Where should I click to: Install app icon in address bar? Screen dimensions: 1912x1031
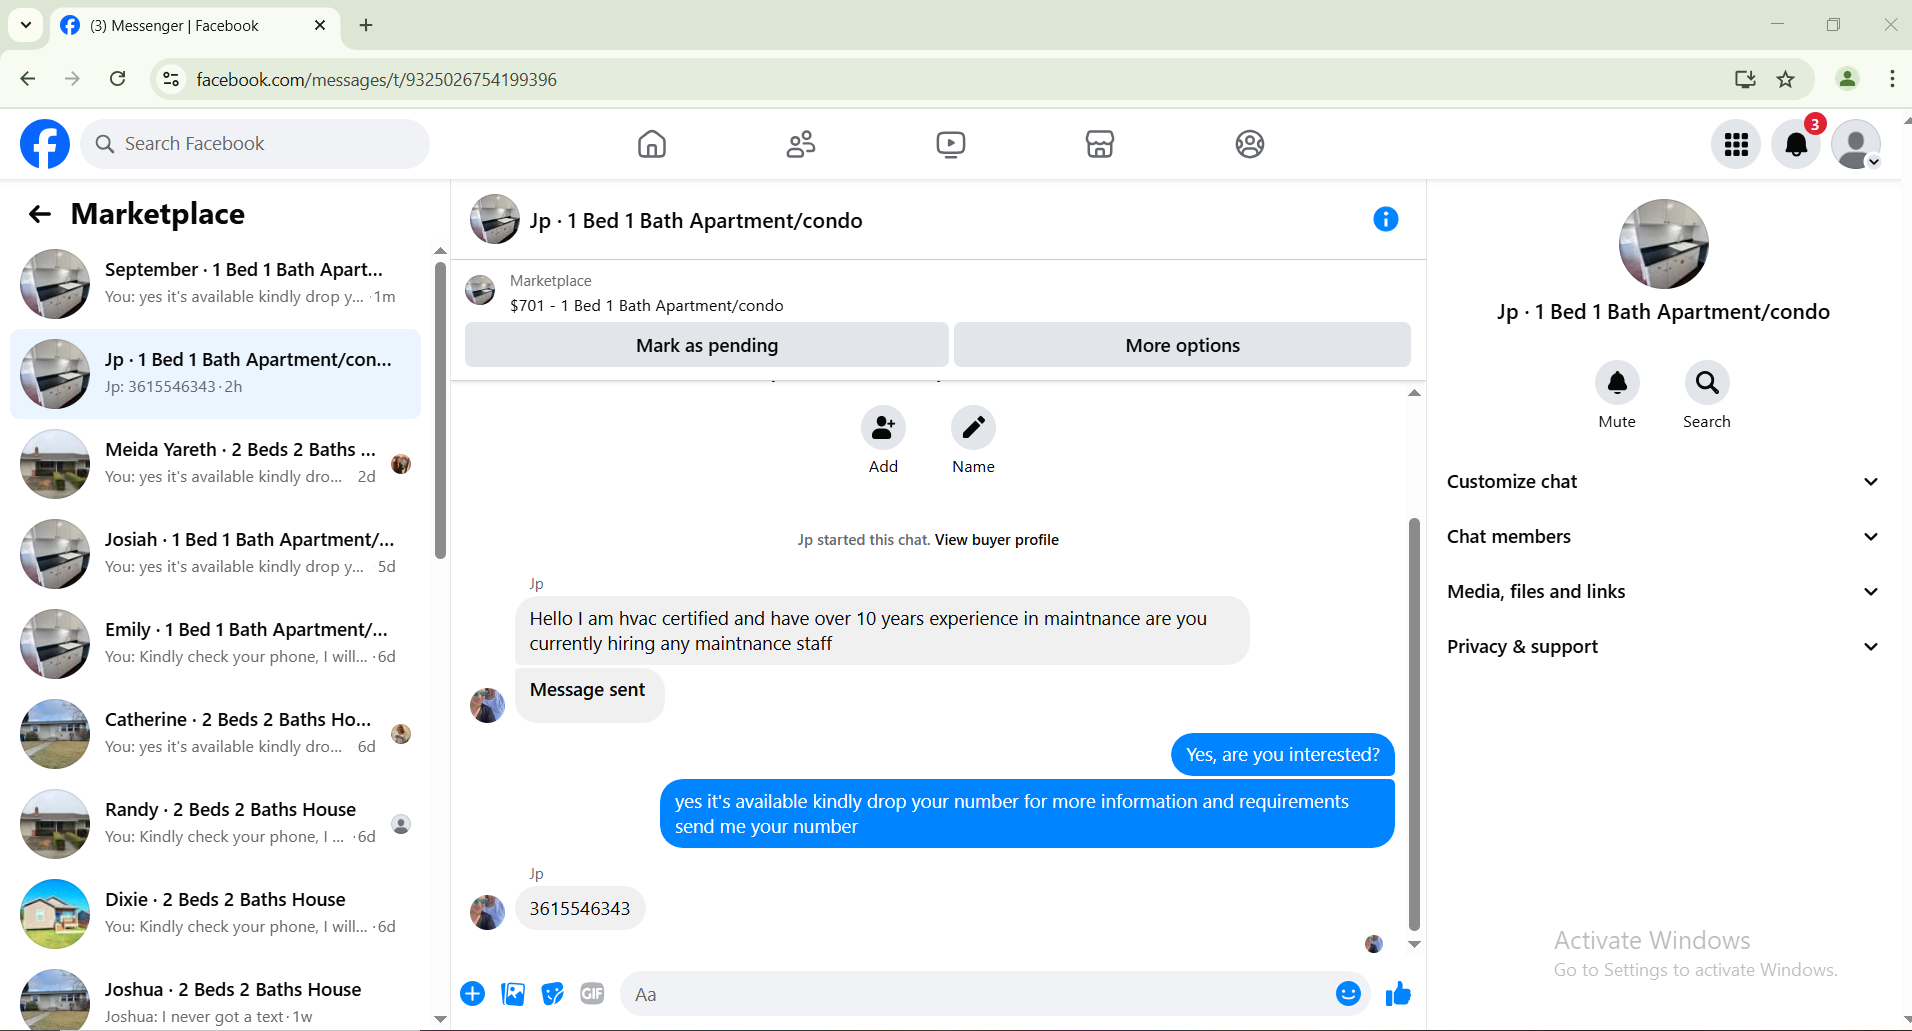pyautogui.click(x=1745, y=79)
